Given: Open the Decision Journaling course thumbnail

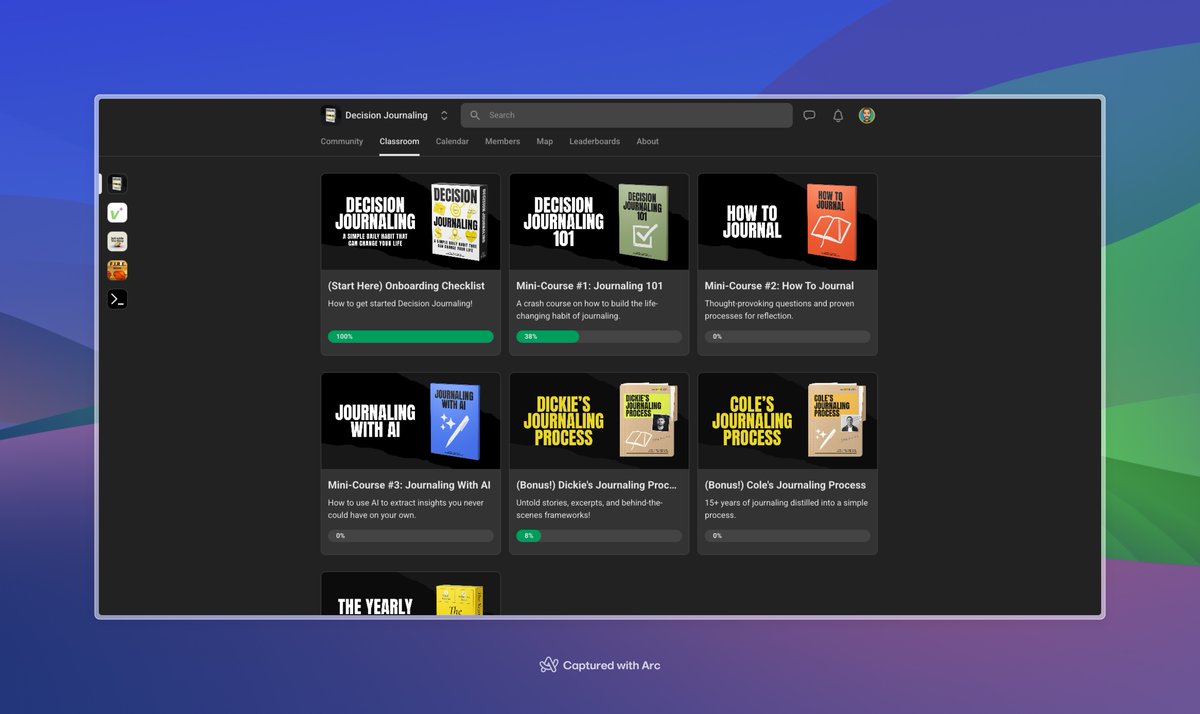Looking at the screenshot, I should tap(410, 221).
